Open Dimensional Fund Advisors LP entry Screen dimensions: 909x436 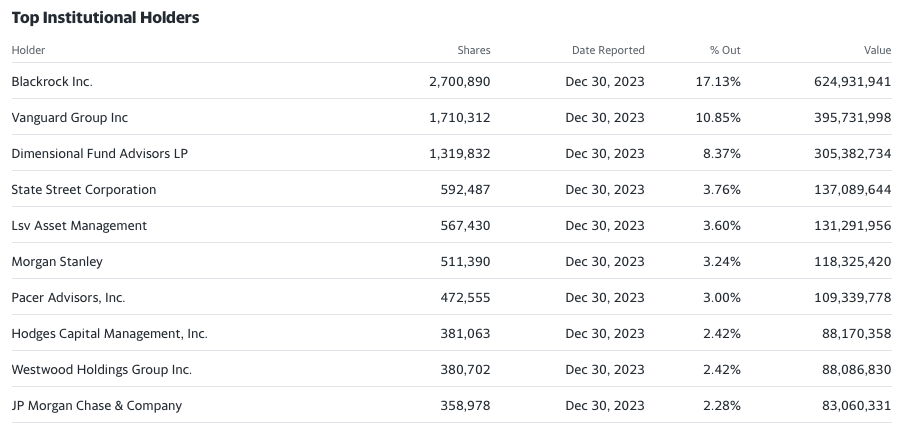pyautogui.click(x=84, y=153)
